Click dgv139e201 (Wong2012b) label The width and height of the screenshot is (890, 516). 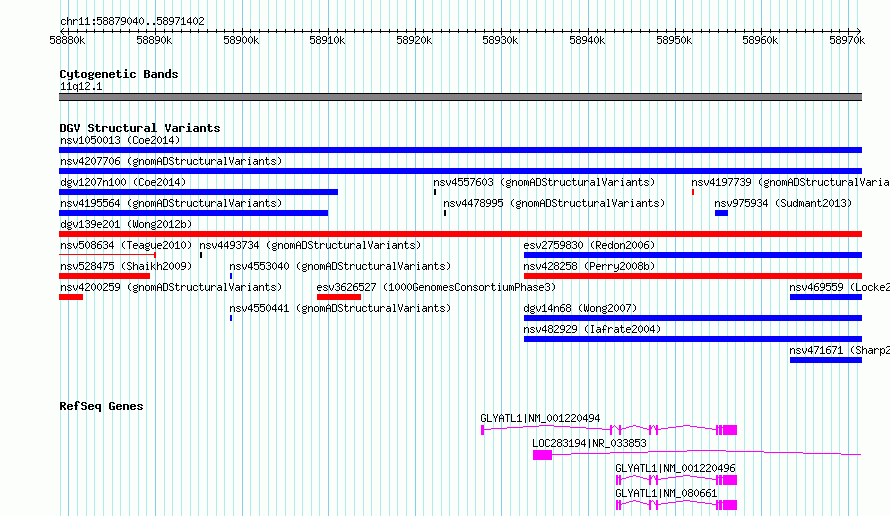(126, 224)
